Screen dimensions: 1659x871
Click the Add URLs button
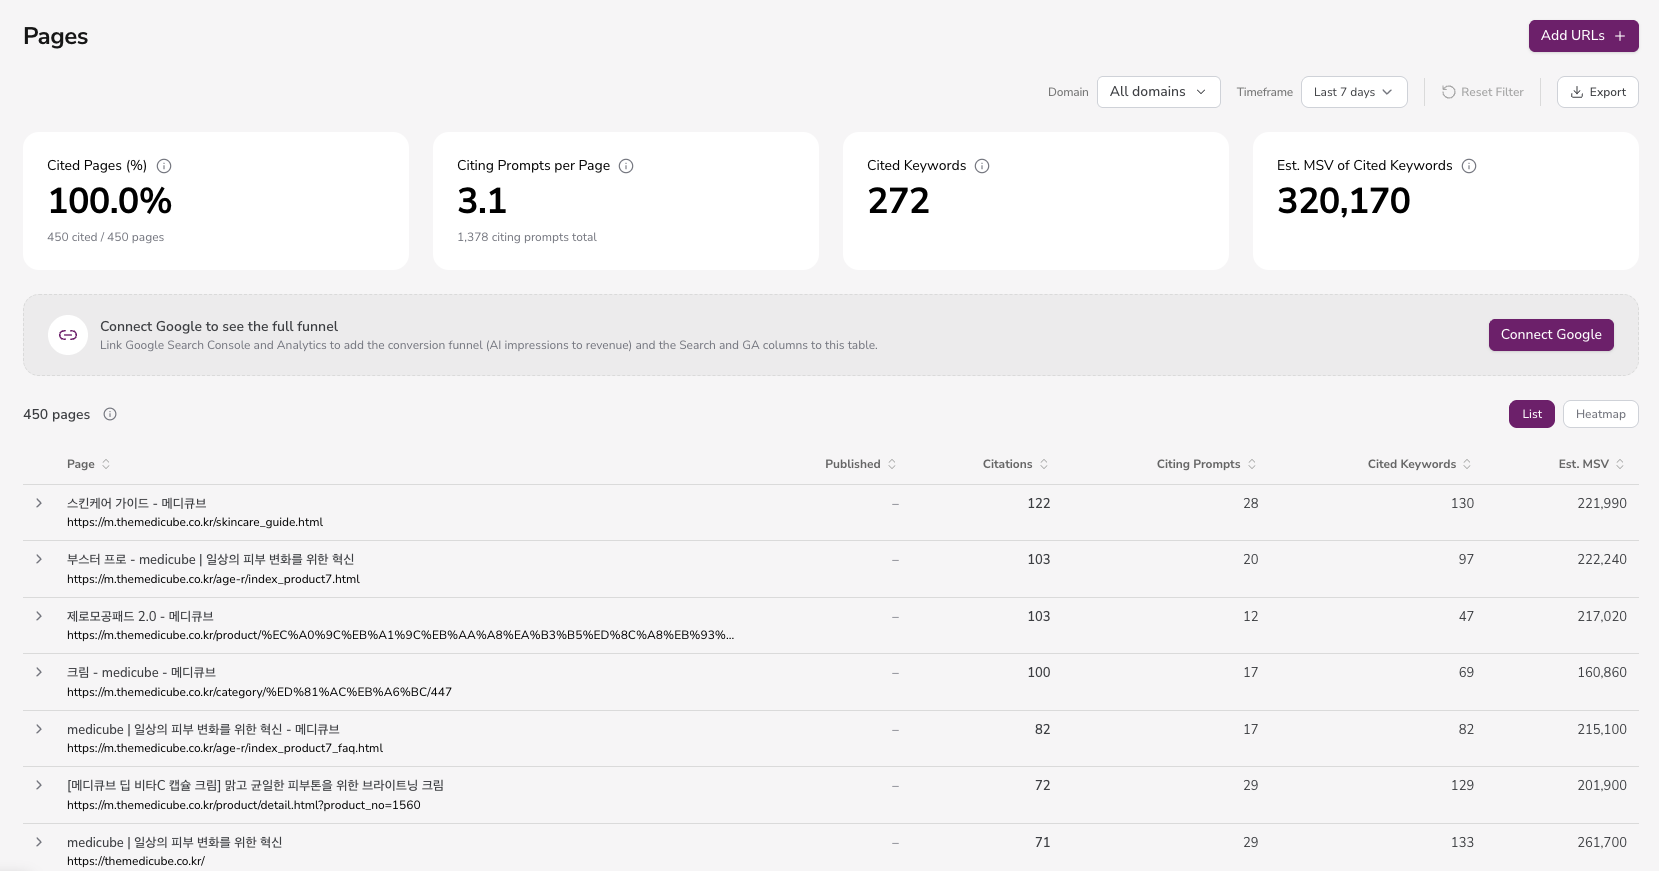[1584, 36]
